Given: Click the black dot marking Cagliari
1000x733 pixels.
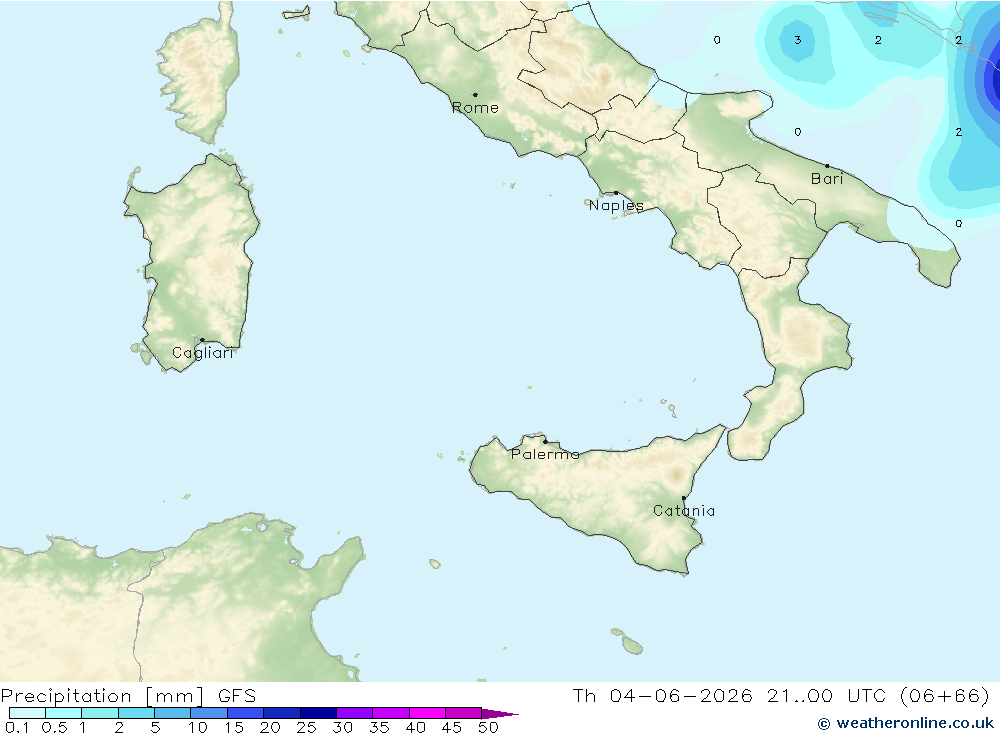Looking at the screenshot, I should [x=202, y=340].
